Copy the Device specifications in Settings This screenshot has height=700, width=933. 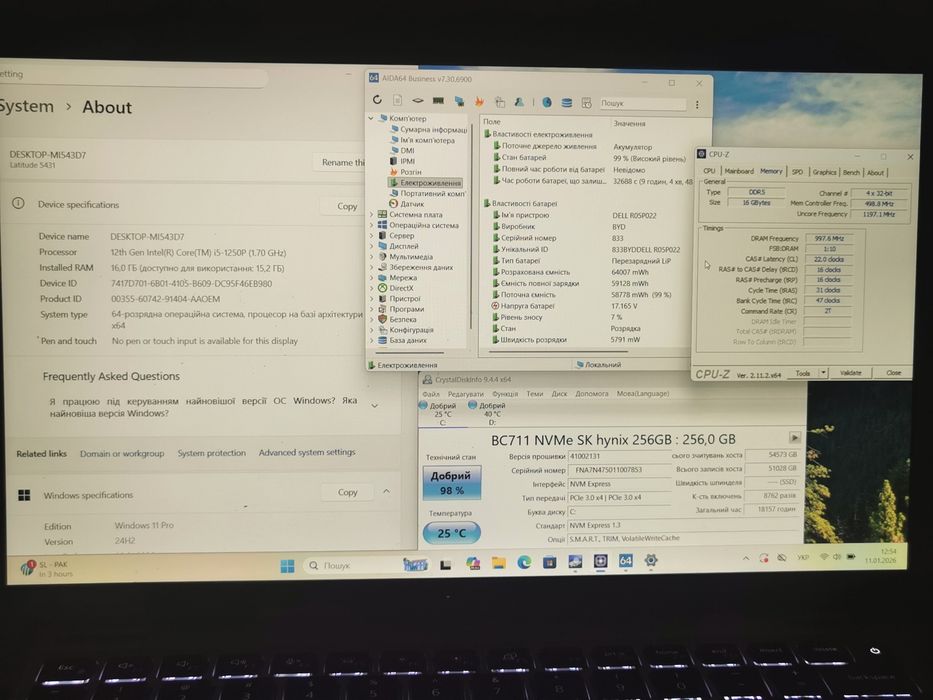347,206
